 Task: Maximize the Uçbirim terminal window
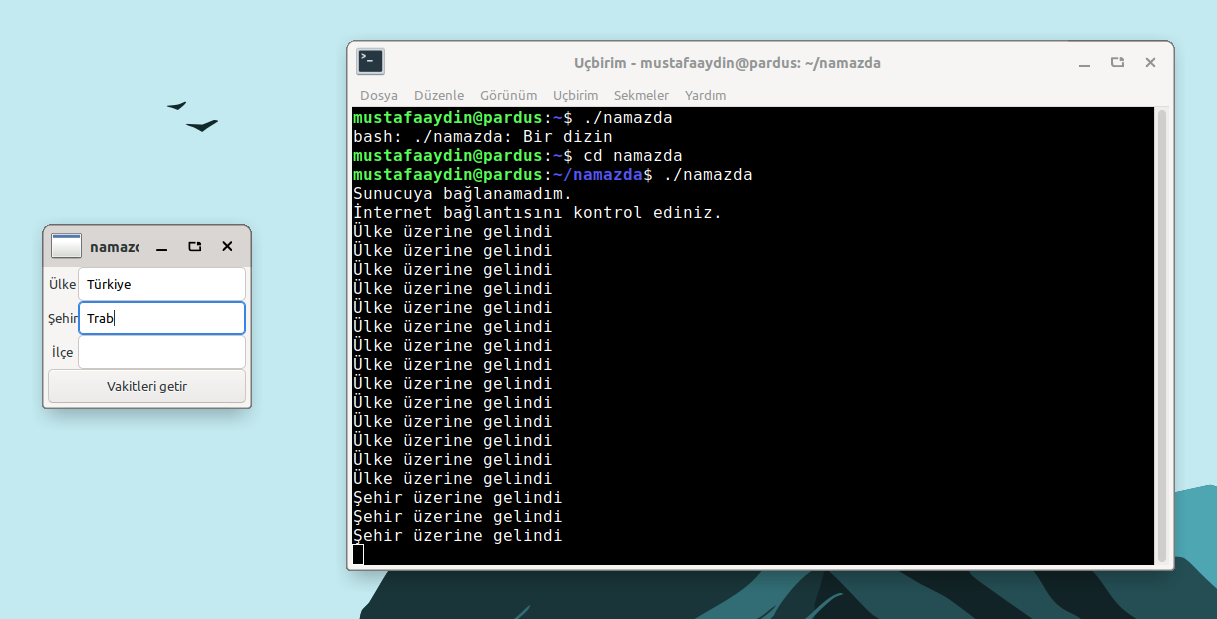click(1117, 63)
